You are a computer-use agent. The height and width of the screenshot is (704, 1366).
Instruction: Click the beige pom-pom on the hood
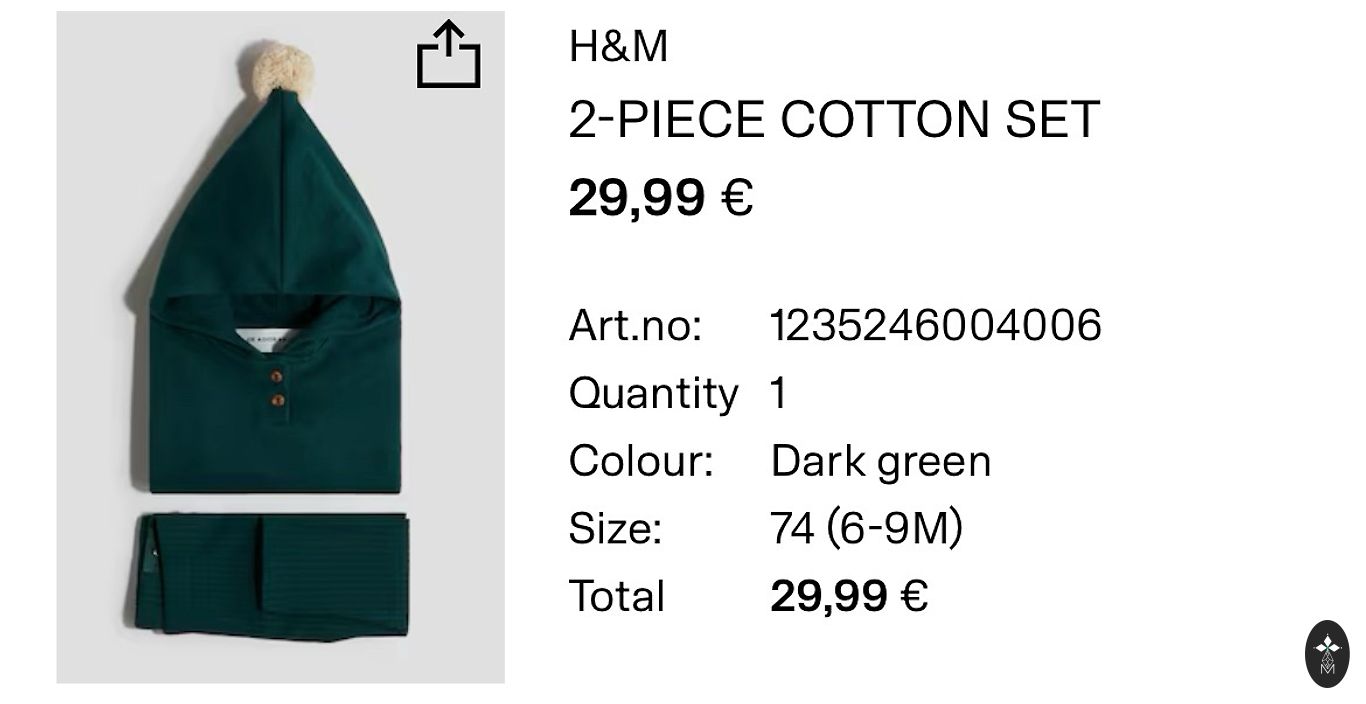click(282, 70)
